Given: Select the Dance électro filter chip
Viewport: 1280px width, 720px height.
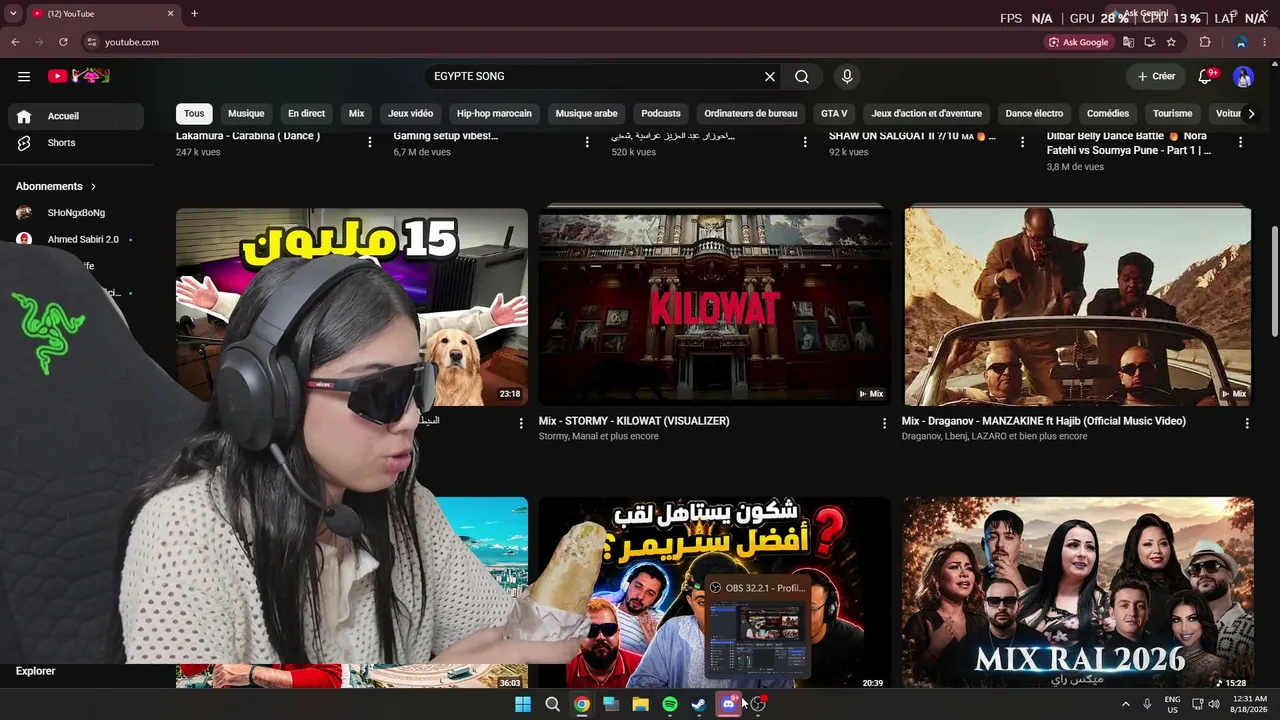Looking at the screenshot, I should click(1034, 114).
